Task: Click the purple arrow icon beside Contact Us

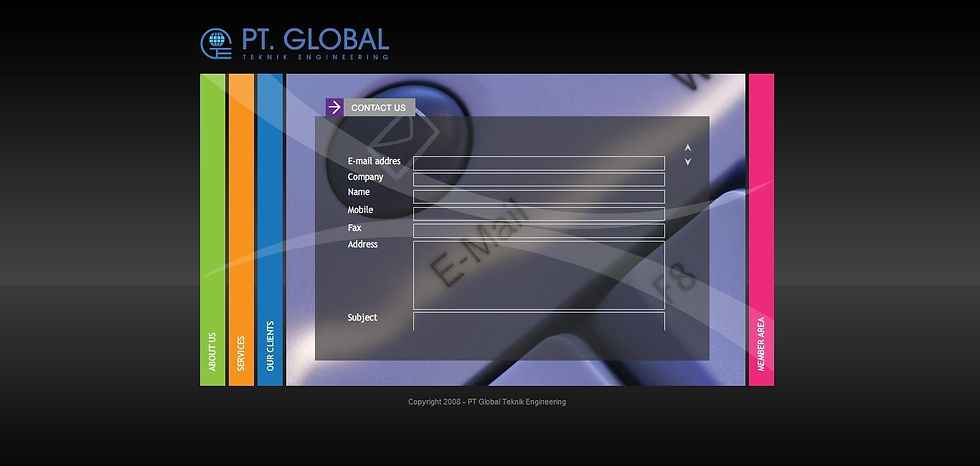Action: click(334, 107)
